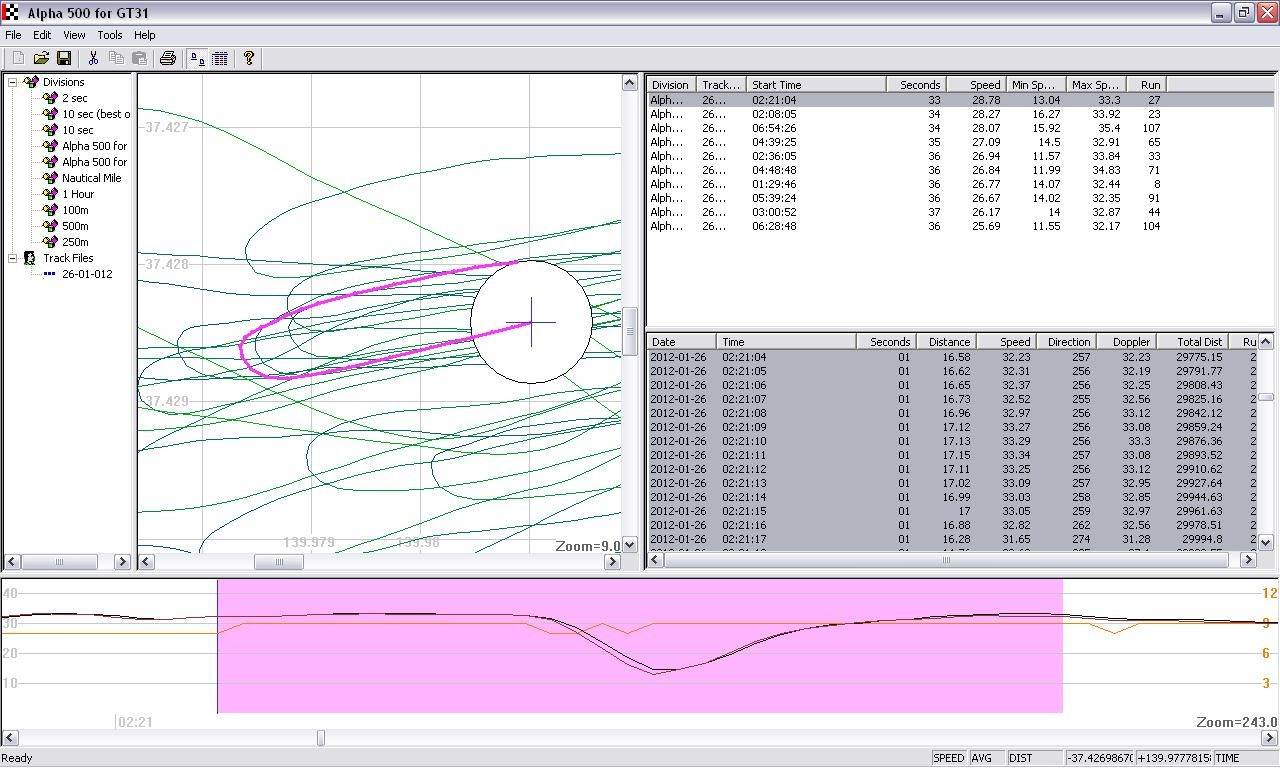Click the Print toolbar icon
1280x768 pixels.
[x=168, y=59]
